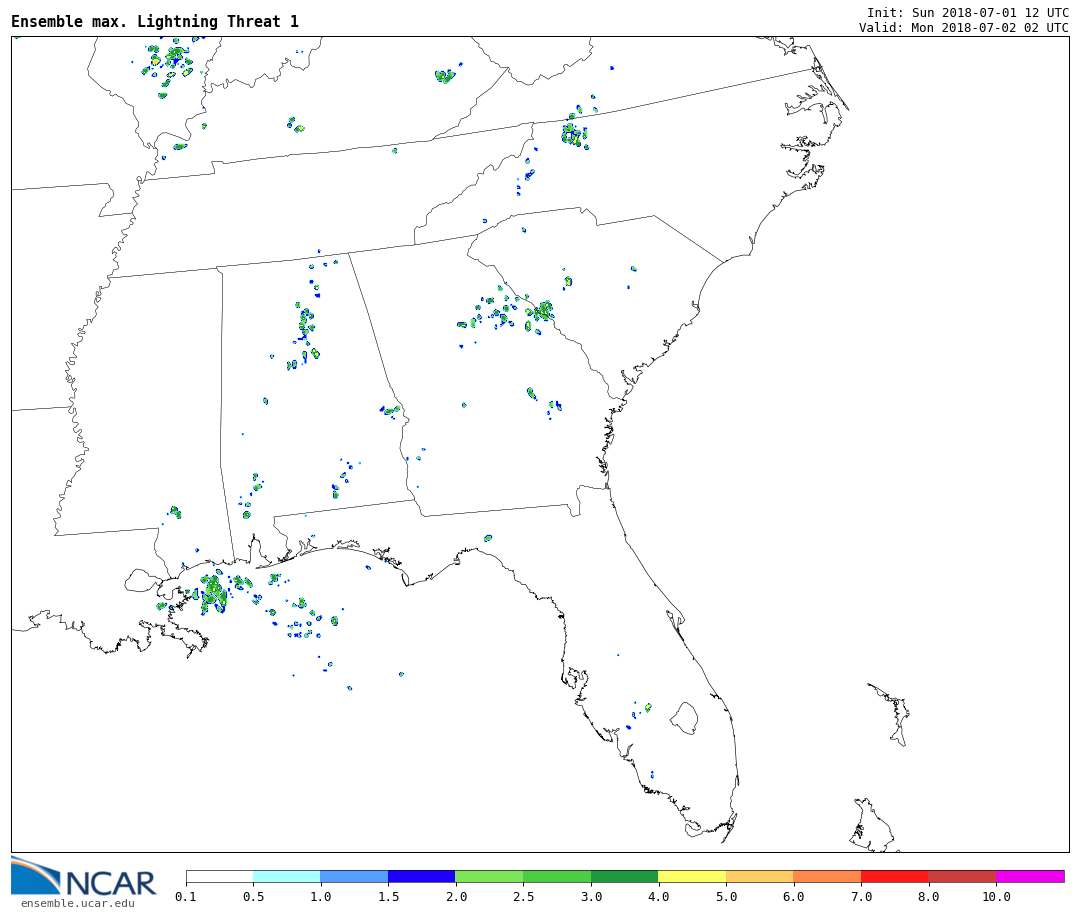
Task: Click the orange 6.0–7.0 colorbar segment
Action: coord(827,876)
